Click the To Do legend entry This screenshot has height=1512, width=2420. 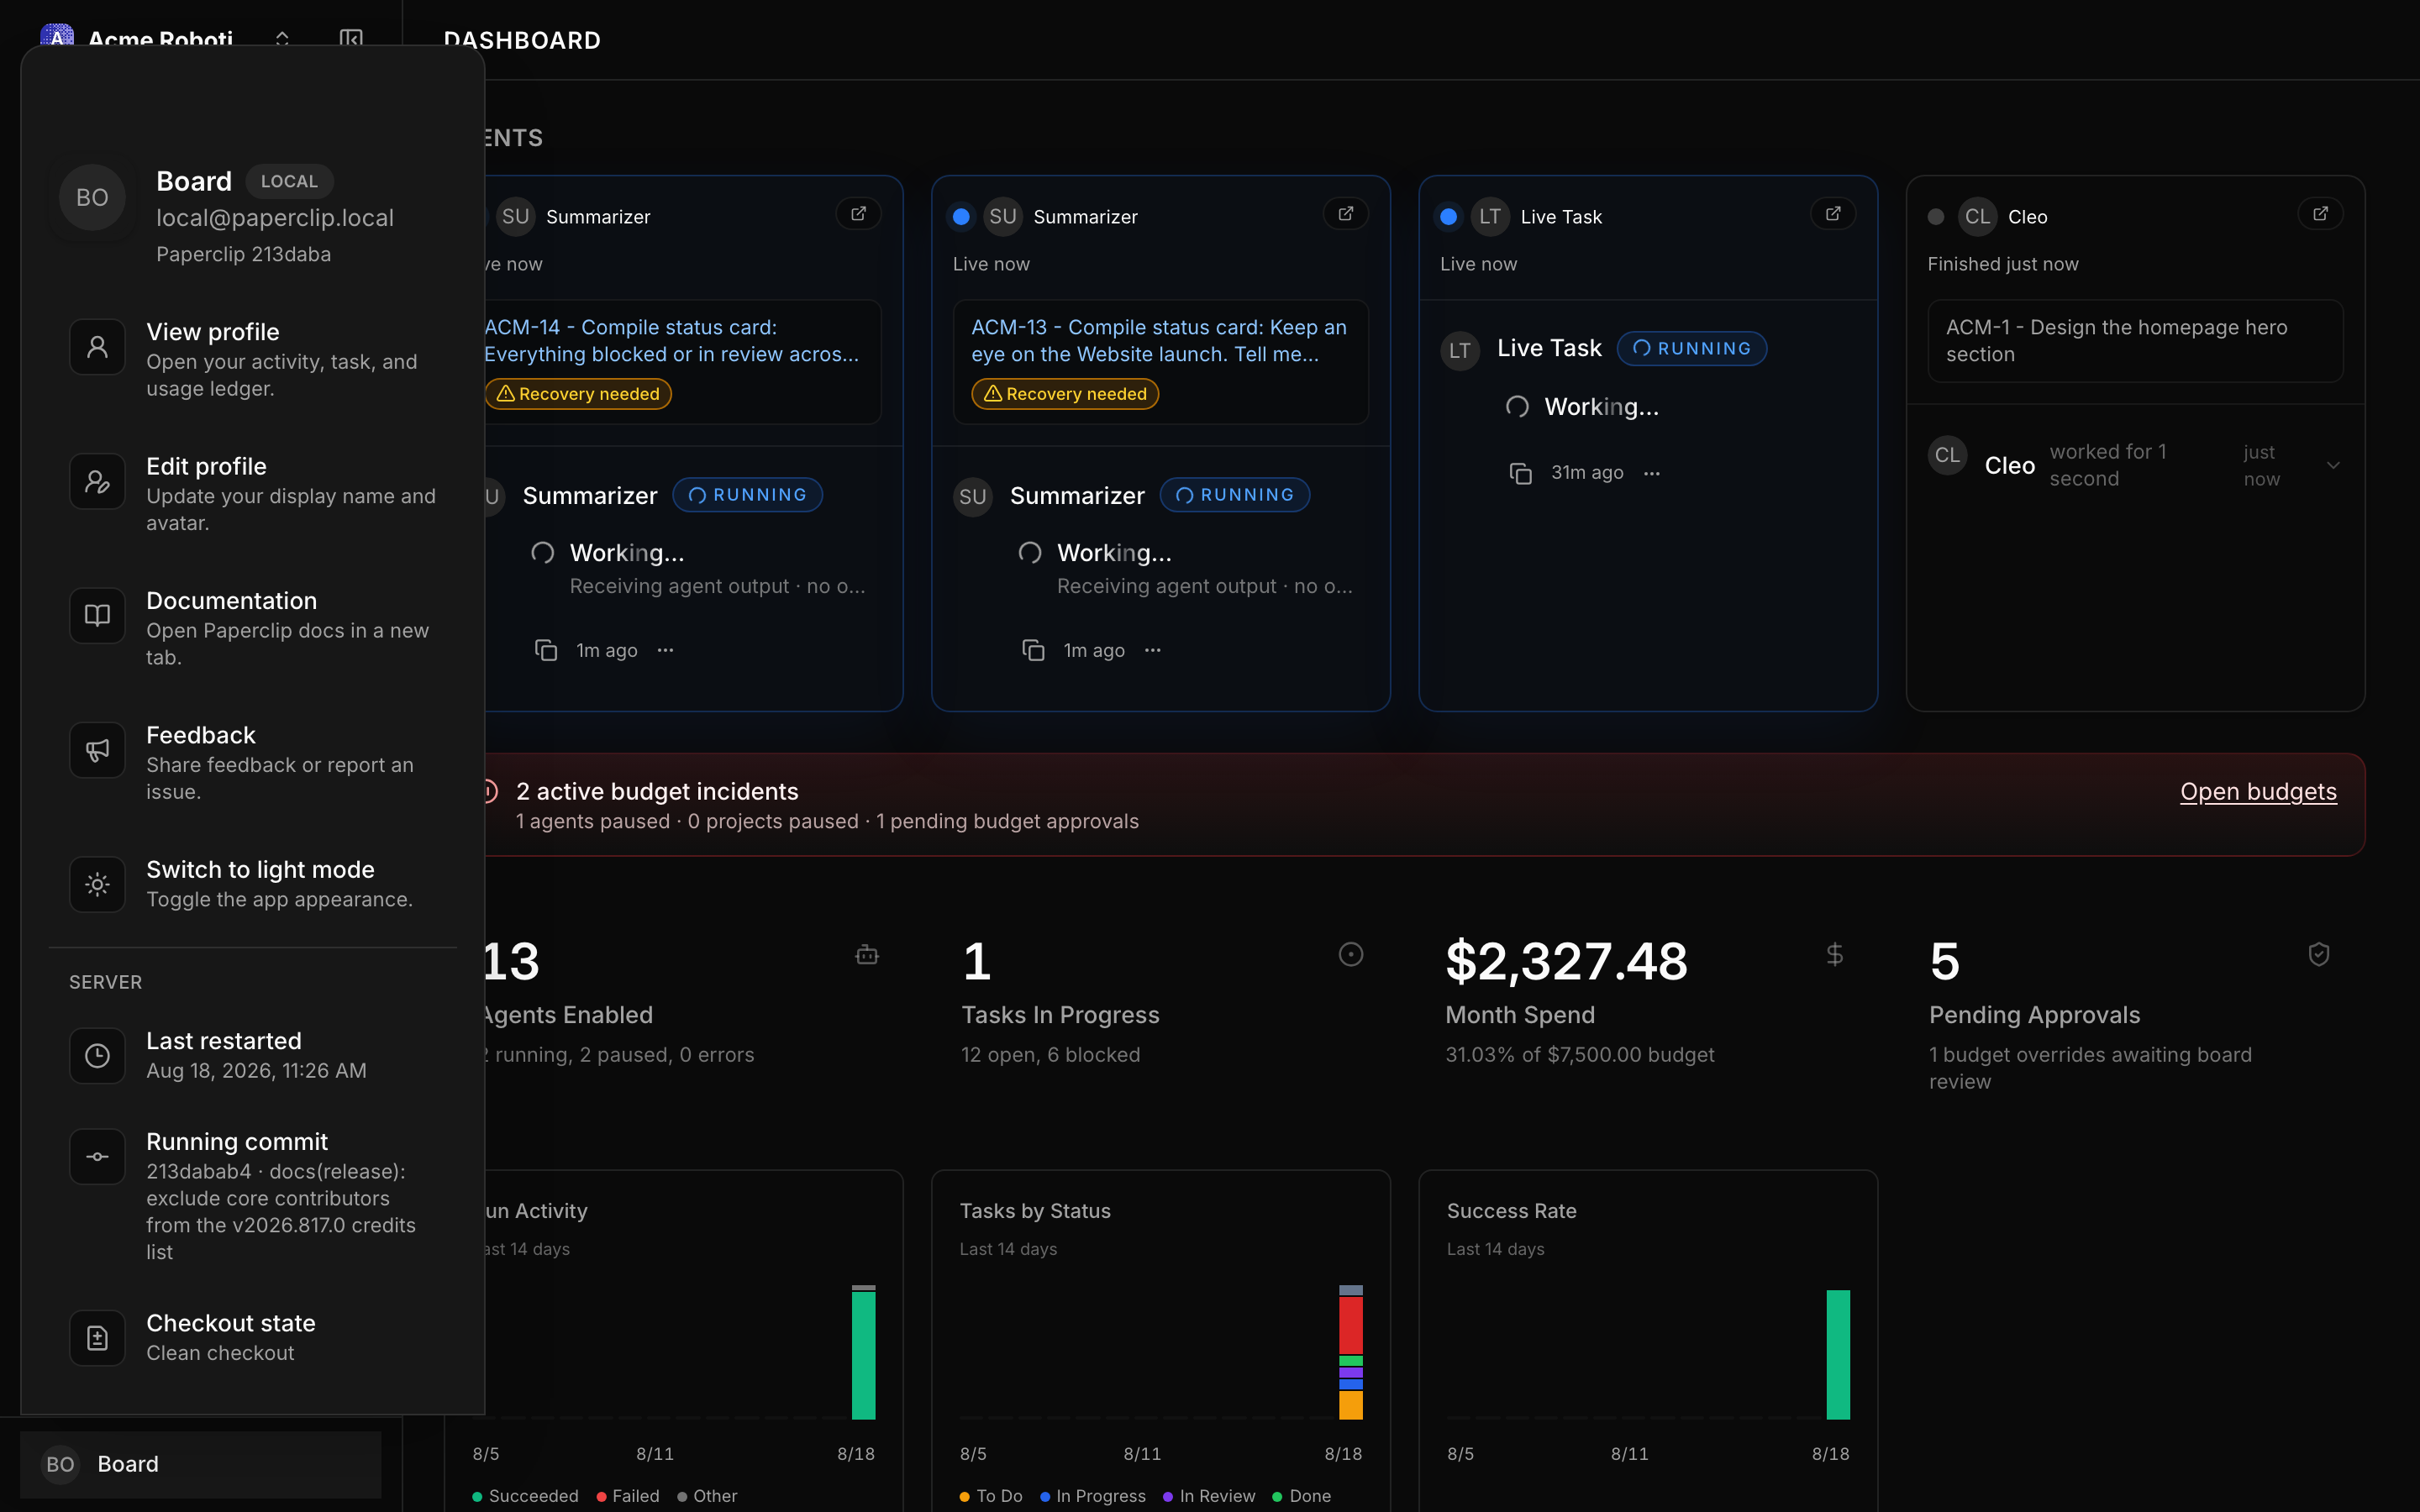[x=991, y=1496]
